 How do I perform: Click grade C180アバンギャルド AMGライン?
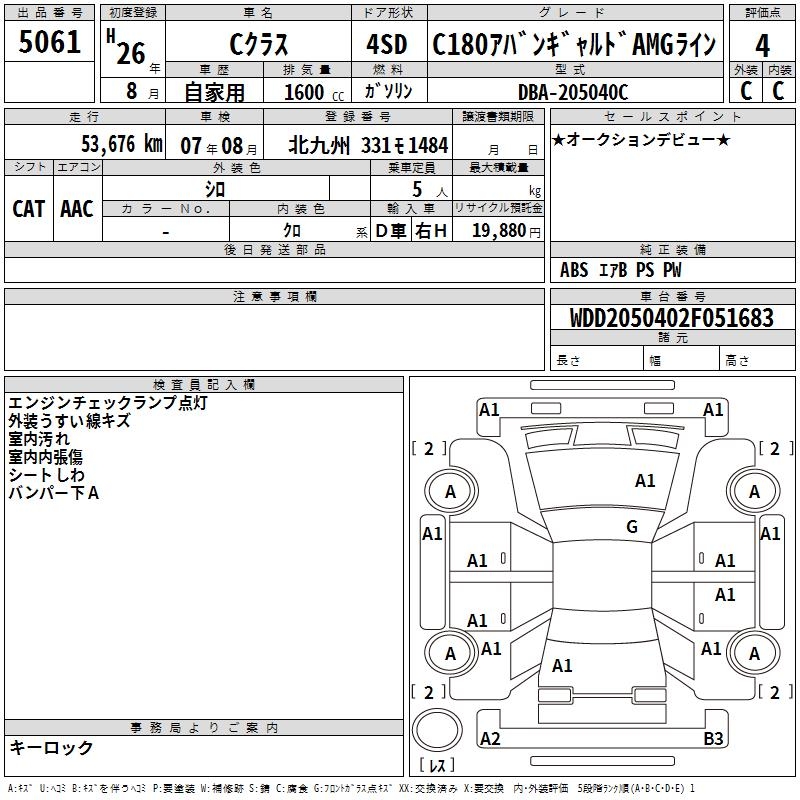(x=574, y=44)
